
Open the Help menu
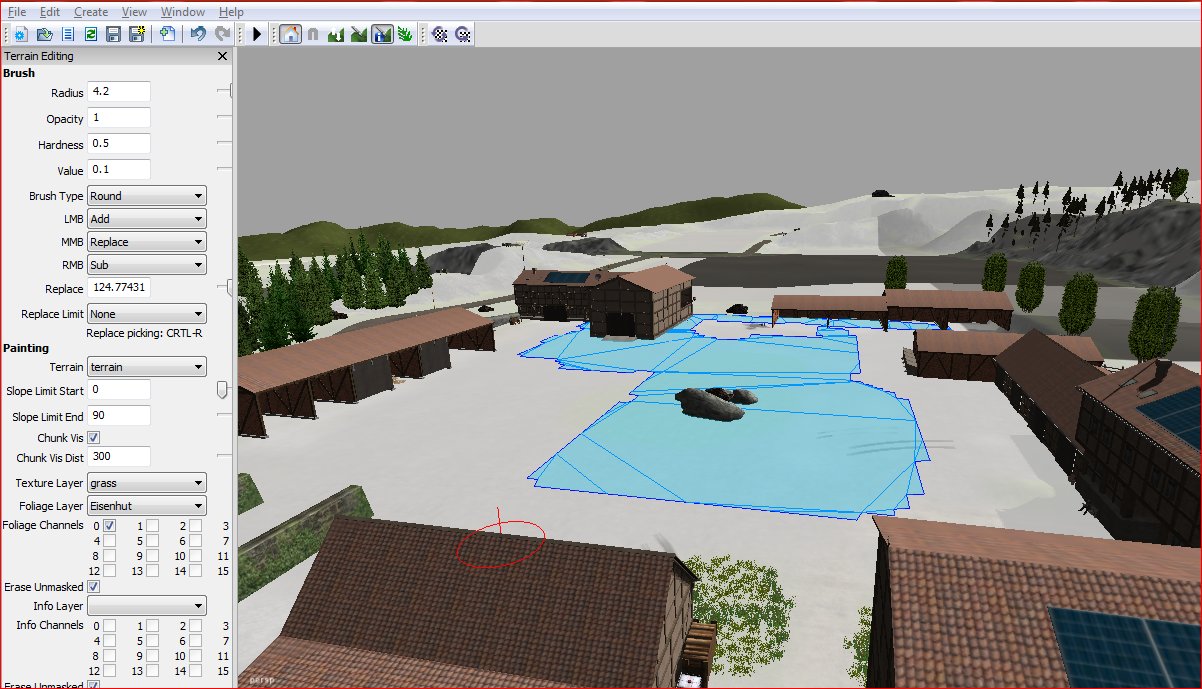[231, 12]
